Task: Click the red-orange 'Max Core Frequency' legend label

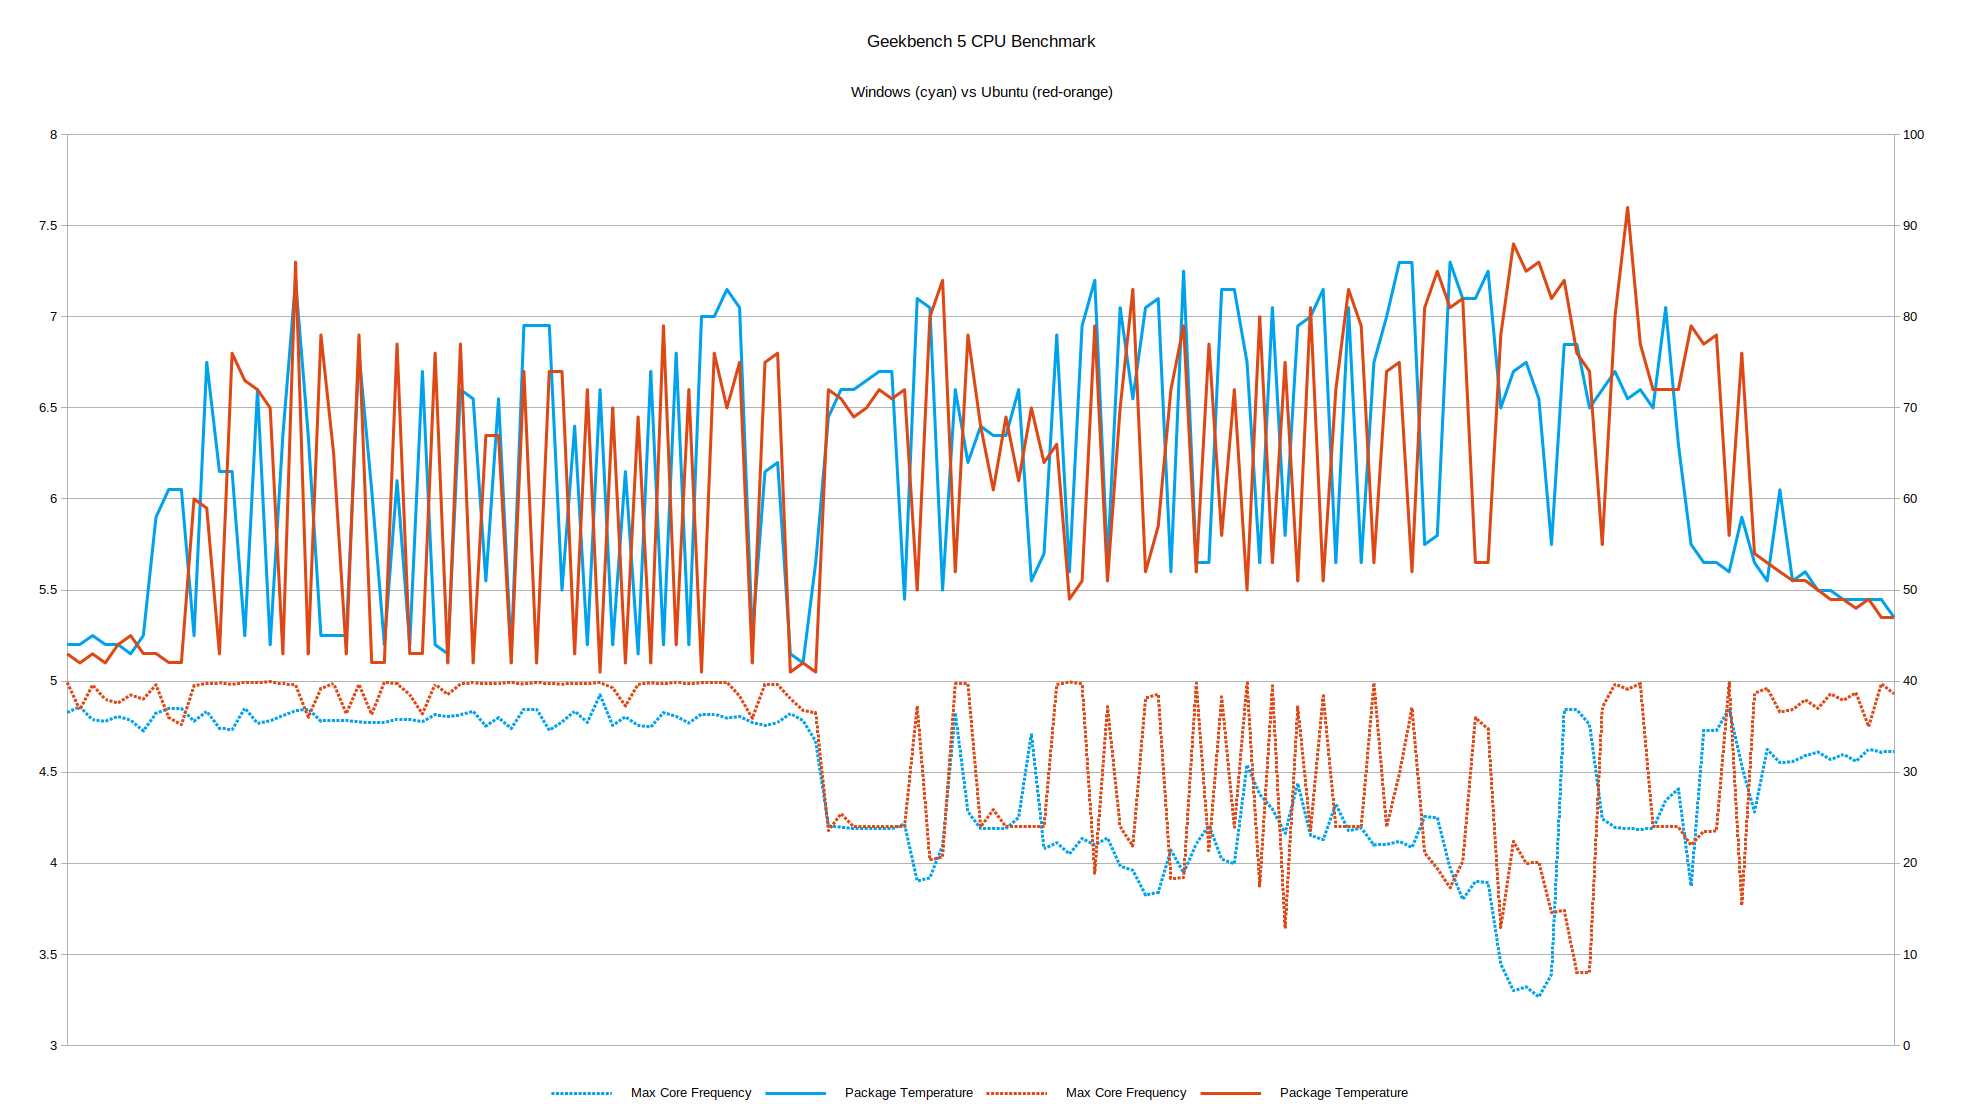Action: [1126, 1093]
